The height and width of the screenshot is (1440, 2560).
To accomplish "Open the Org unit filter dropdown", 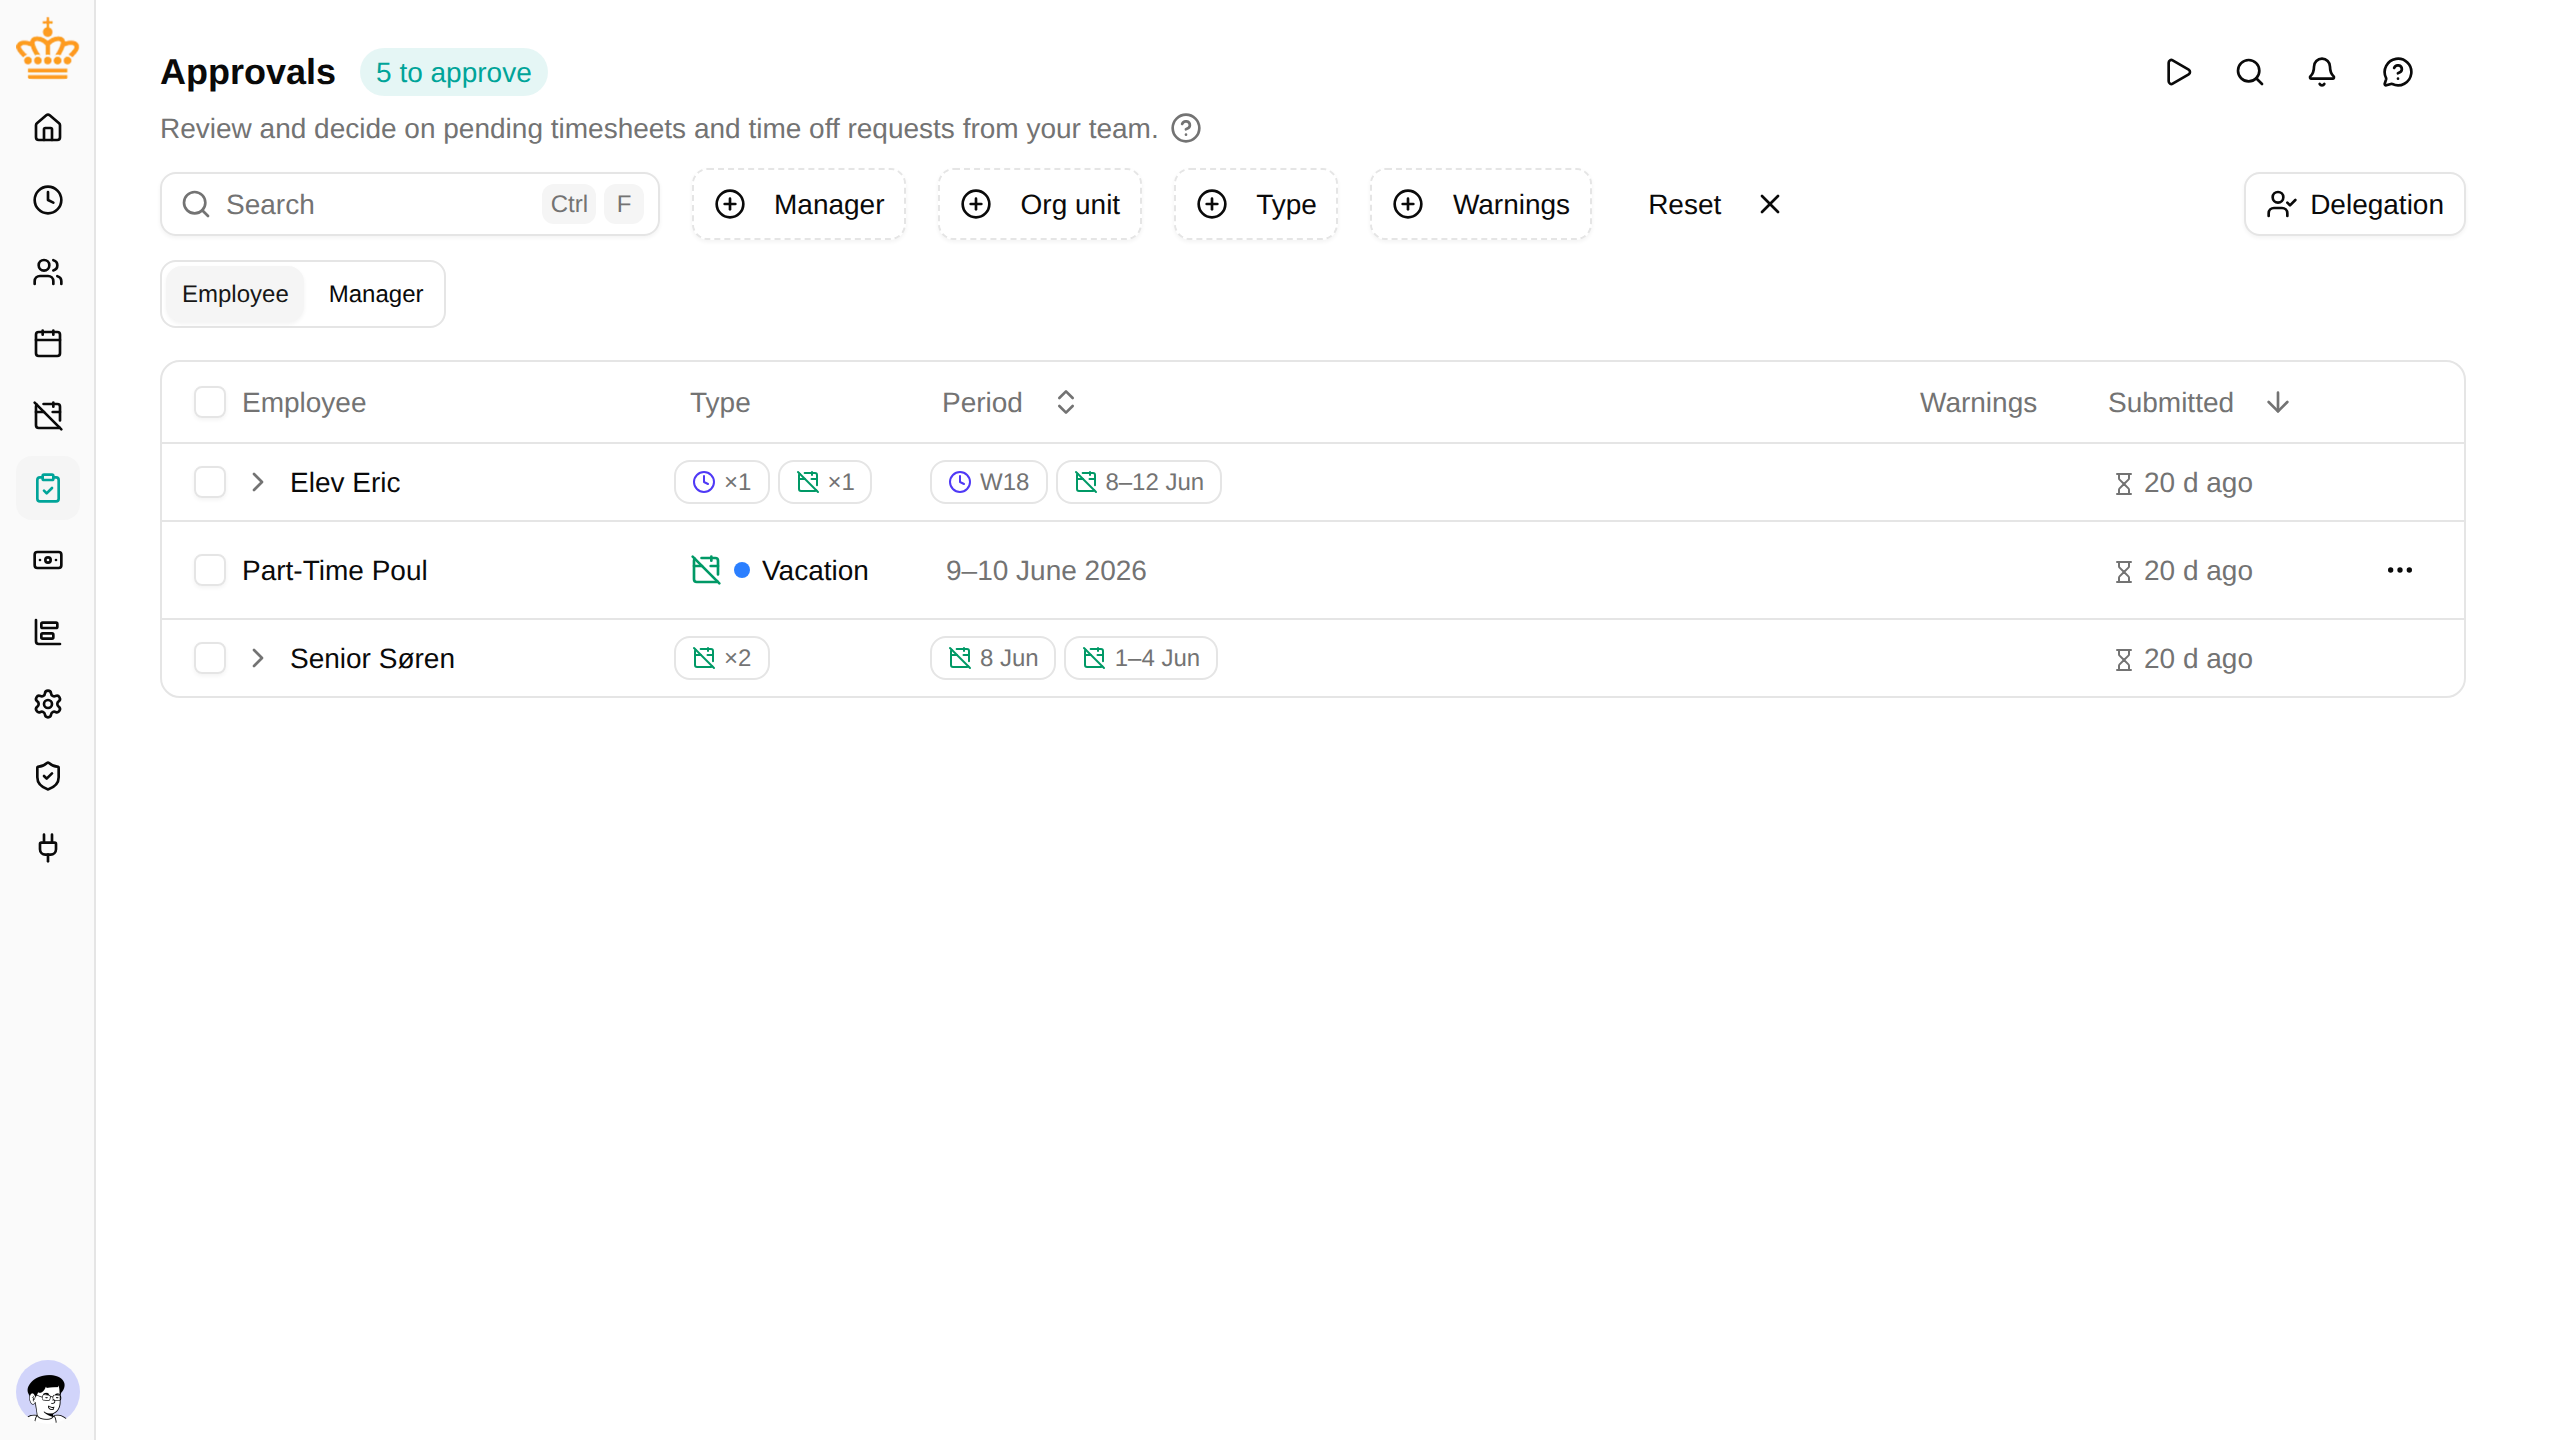I will pyautogui.click(x=1040, y=204).
